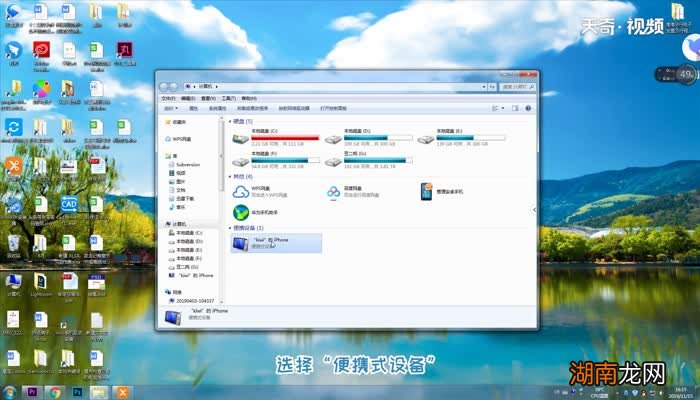Select 视频 library in the navigation pane
Image resolution: width=700 pixels, height=400 pixels.
click(177, 173)
